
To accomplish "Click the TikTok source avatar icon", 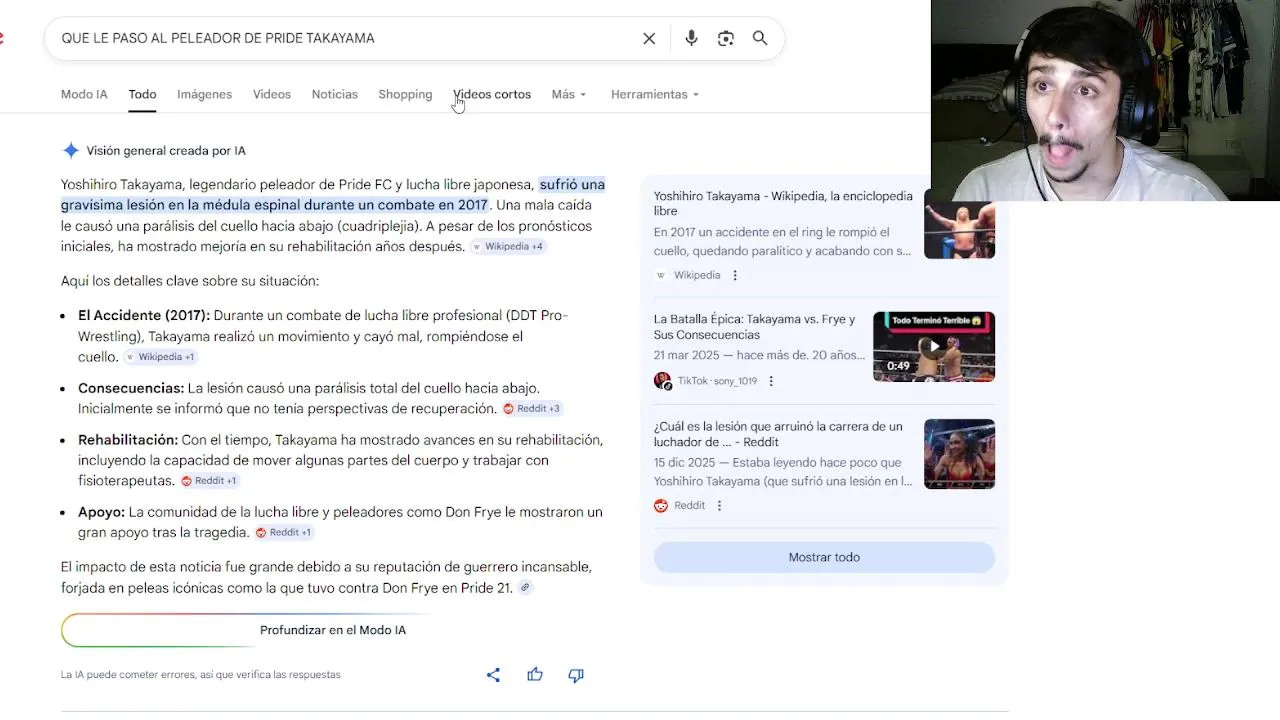I will click(x=662, y=381).
